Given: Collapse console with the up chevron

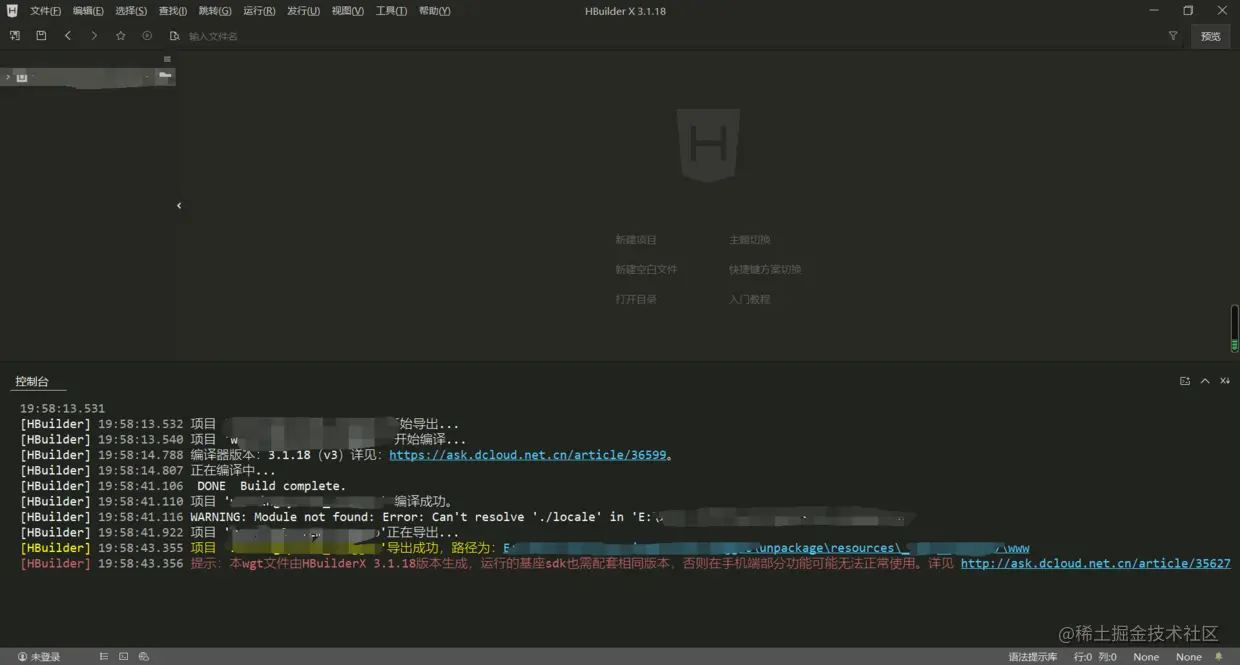Looking at the screenshot, I should pyautogui.click(x=1205, y=381).
